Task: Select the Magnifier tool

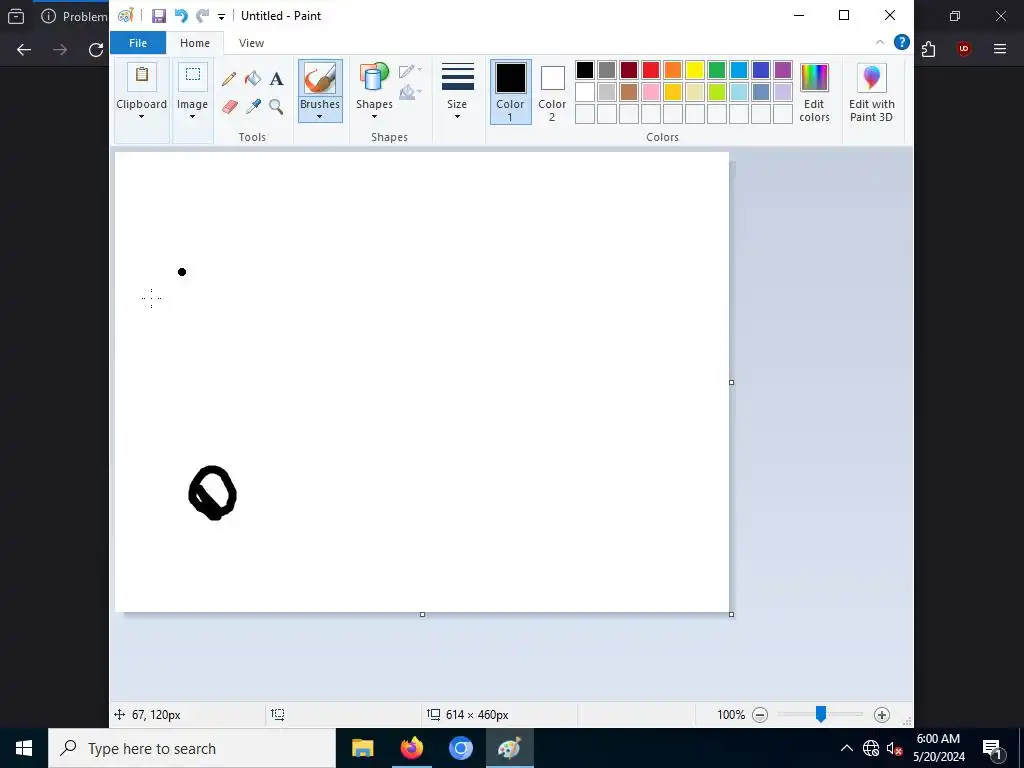Action: pyautogui.click(x=276, y=106)
